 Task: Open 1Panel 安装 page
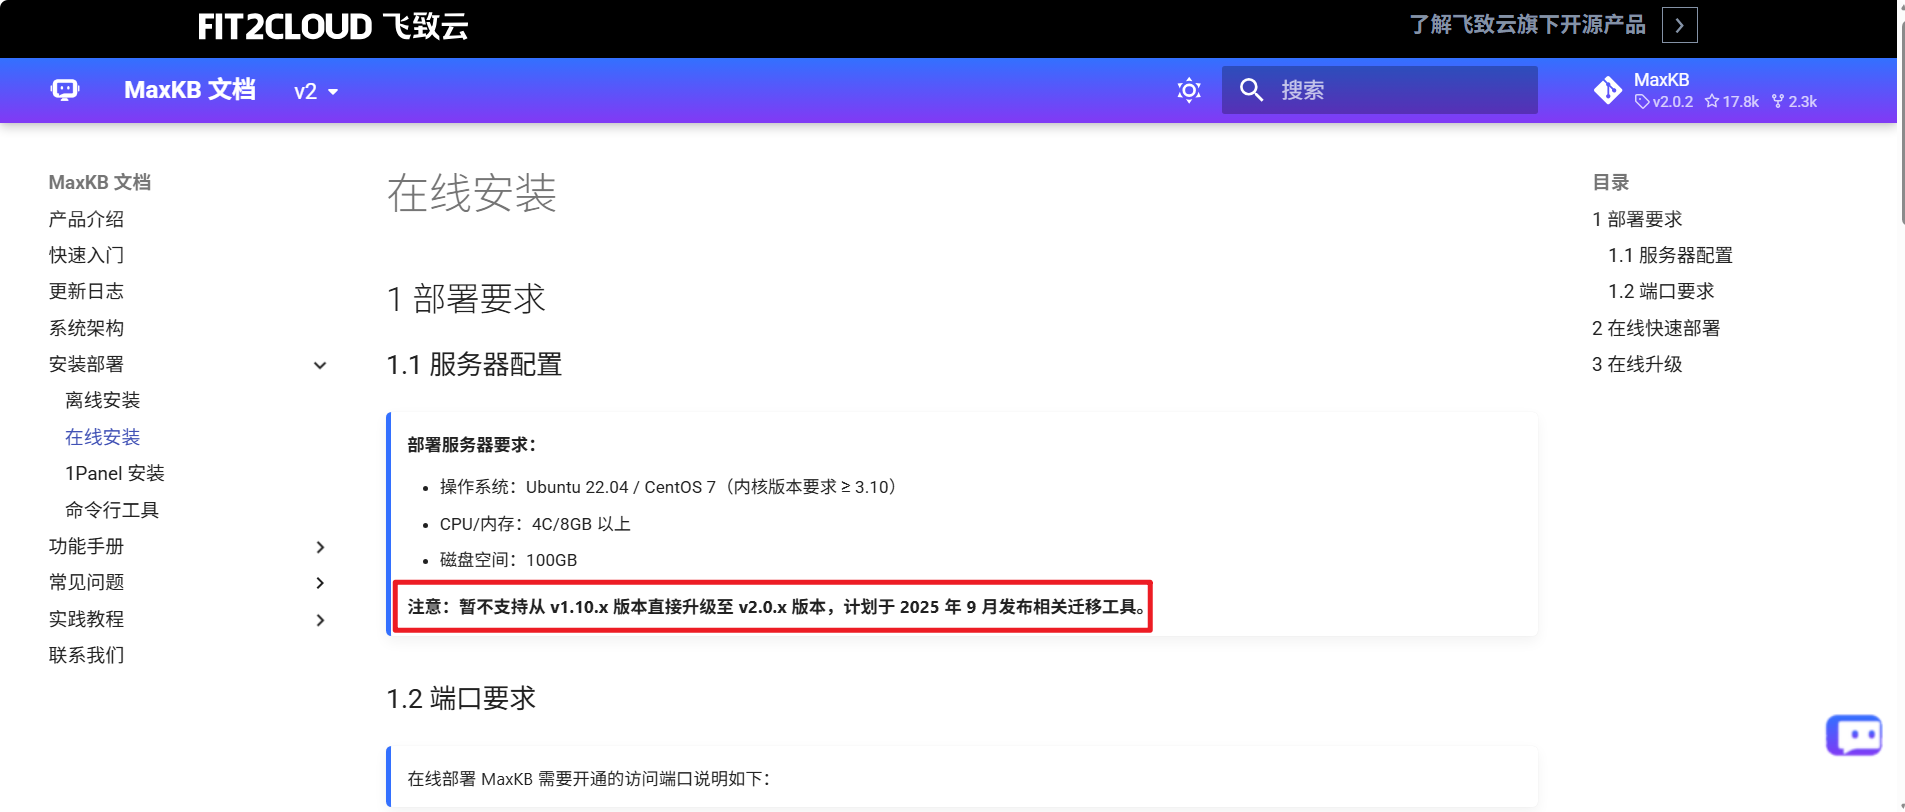pos(114,473)
